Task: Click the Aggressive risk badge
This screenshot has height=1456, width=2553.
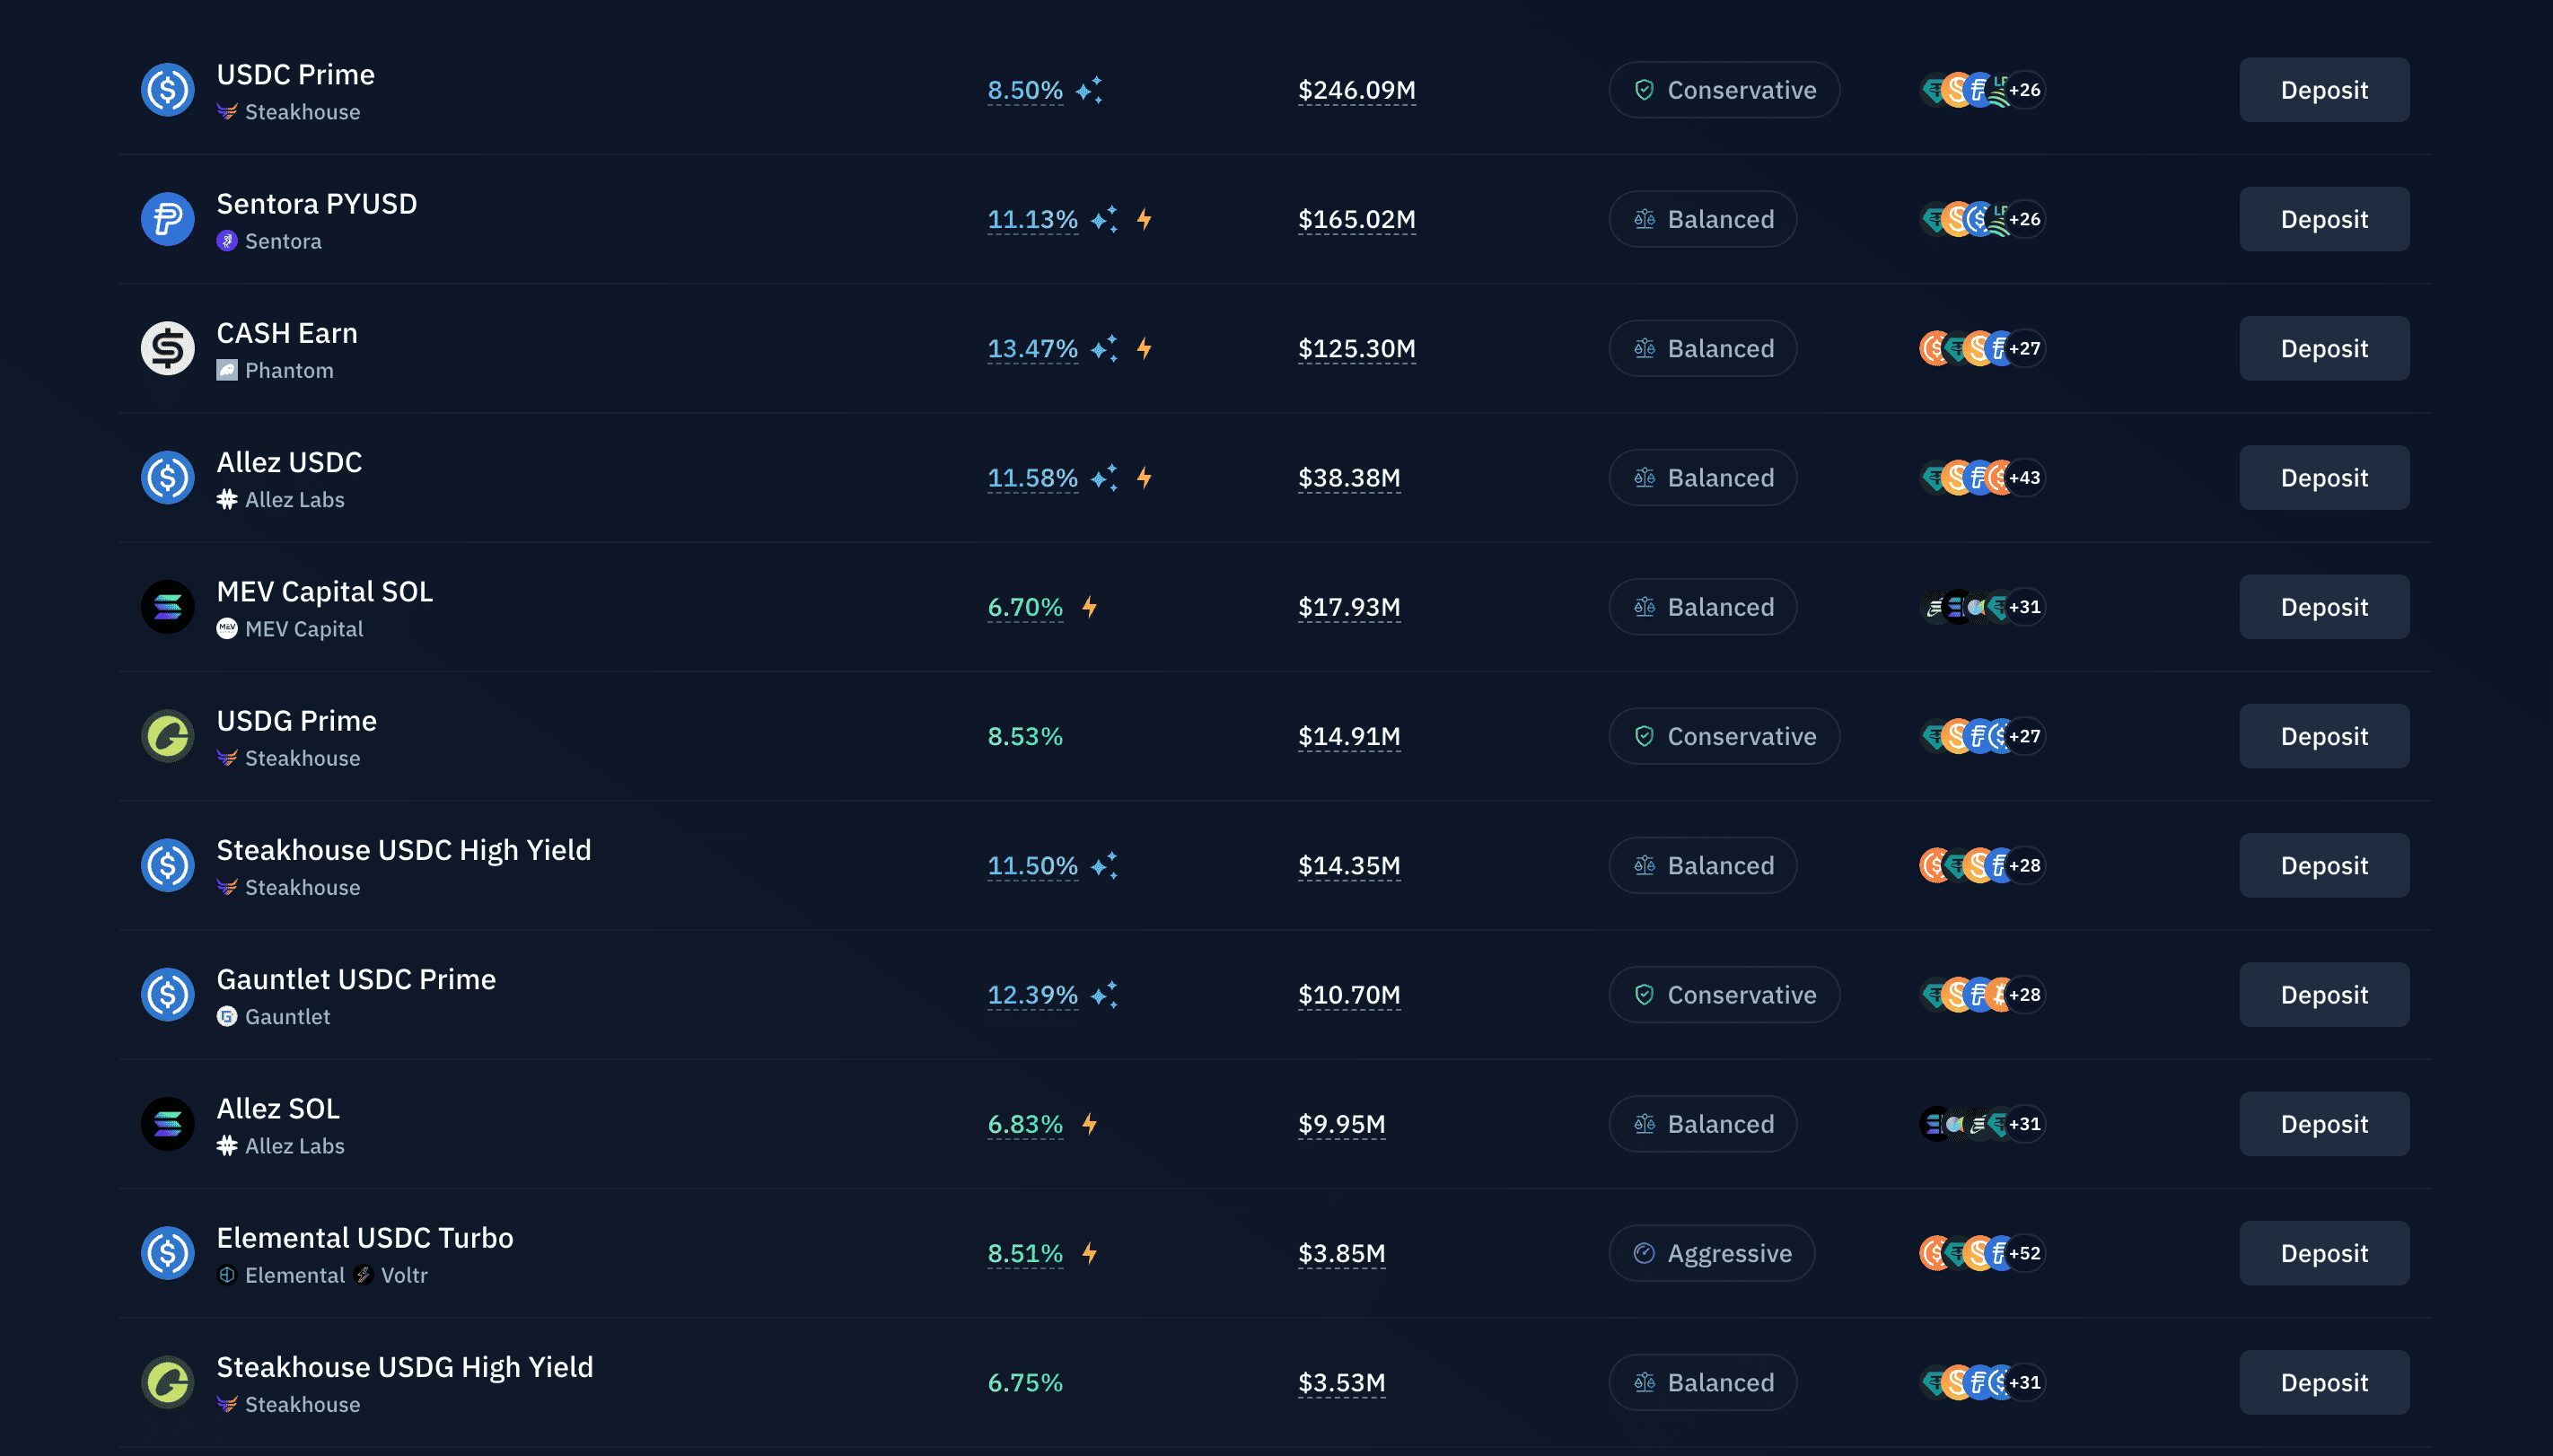Action: click(1711, 1253)
